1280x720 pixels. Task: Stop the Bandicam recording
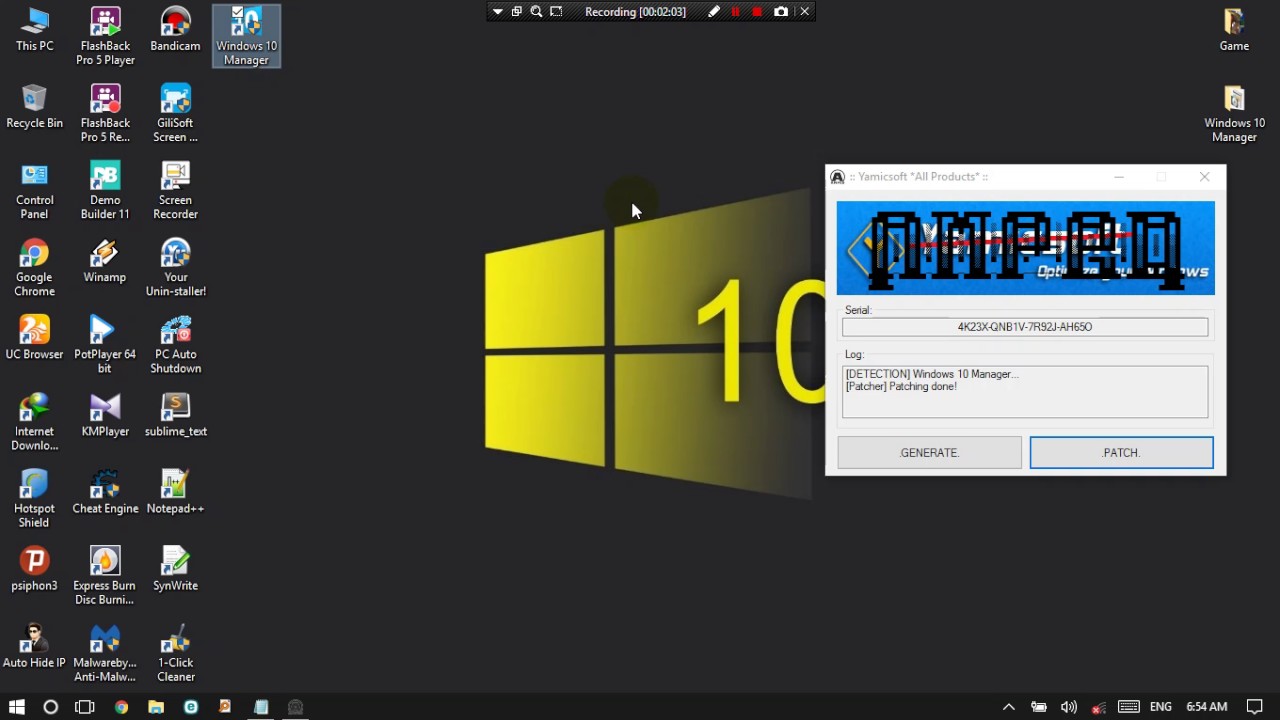(x=757, y=11)
